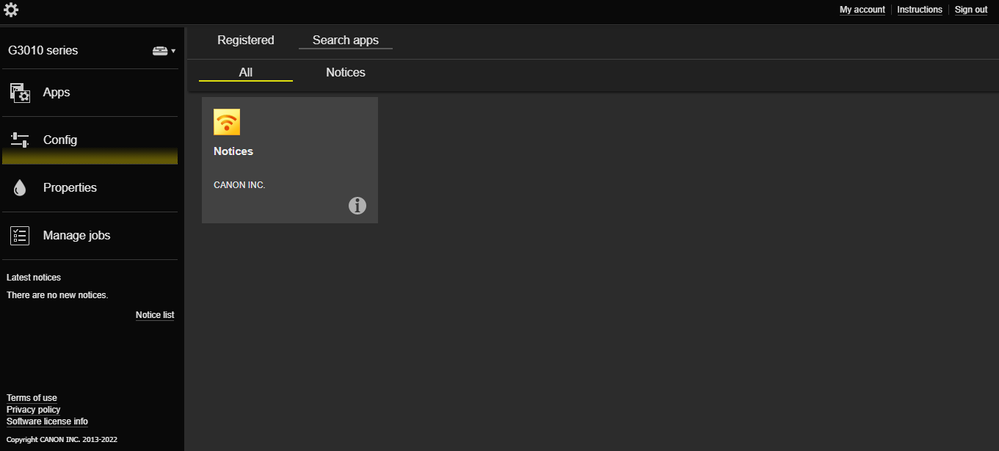Open the Properties menu label
The height and width of the screenshot is (451, 999).
pyautogui.click(x=70, y=188)
